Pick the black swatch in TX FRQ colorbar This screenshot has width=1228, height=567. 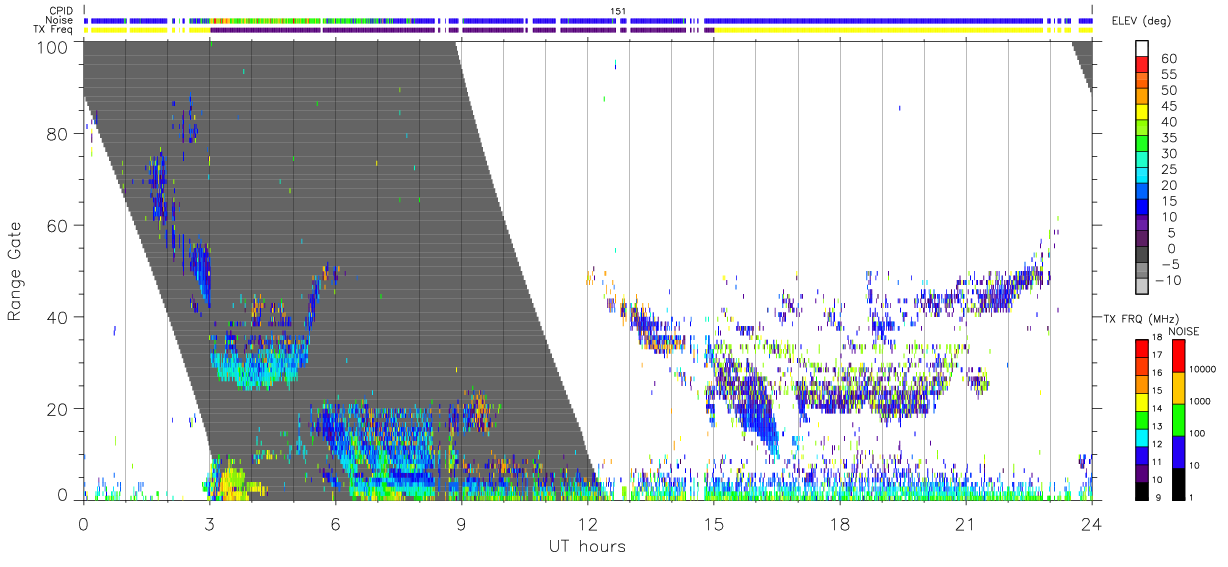(1141, 489)
